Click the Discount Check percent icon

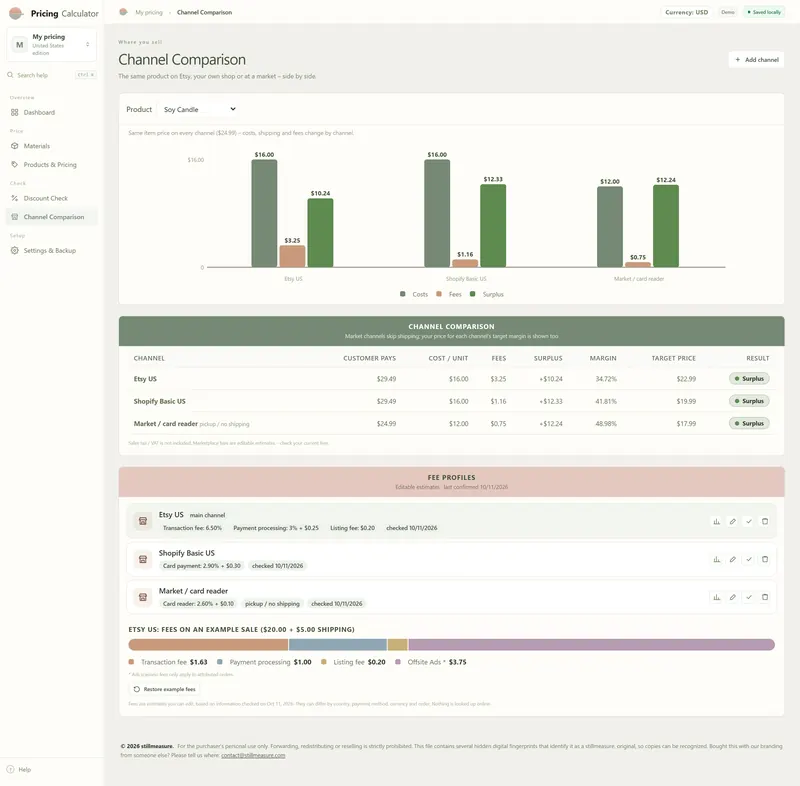point(14,198)
